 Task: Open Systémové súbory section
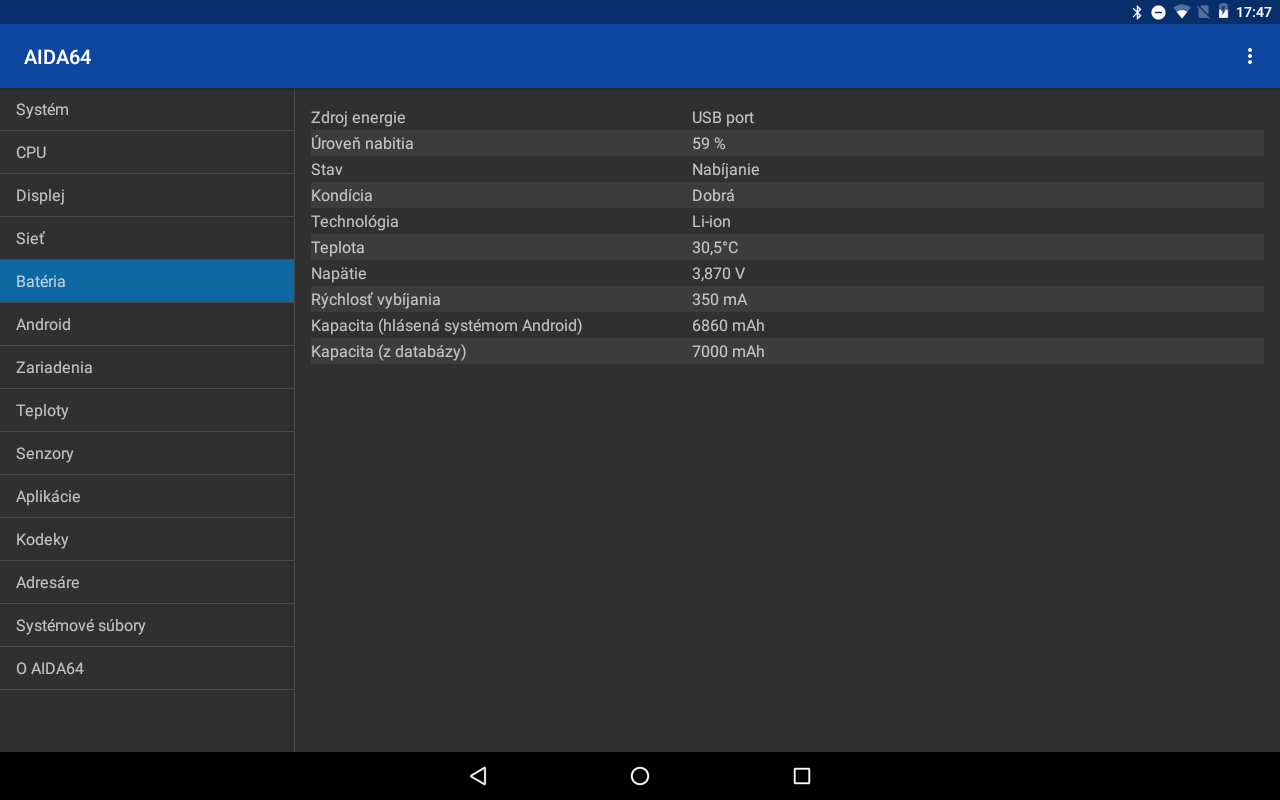[x=147, y=625]
